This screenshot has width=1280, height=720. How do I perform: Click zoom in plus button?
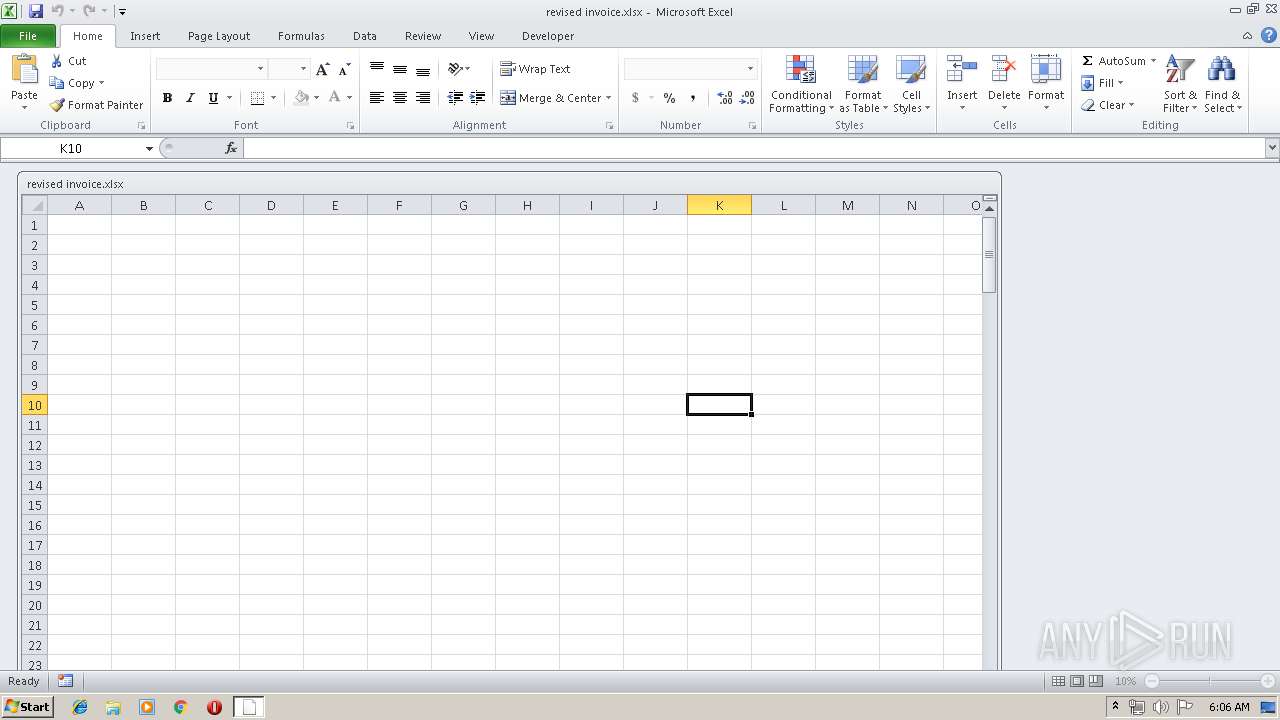(x=1268, y=681)
